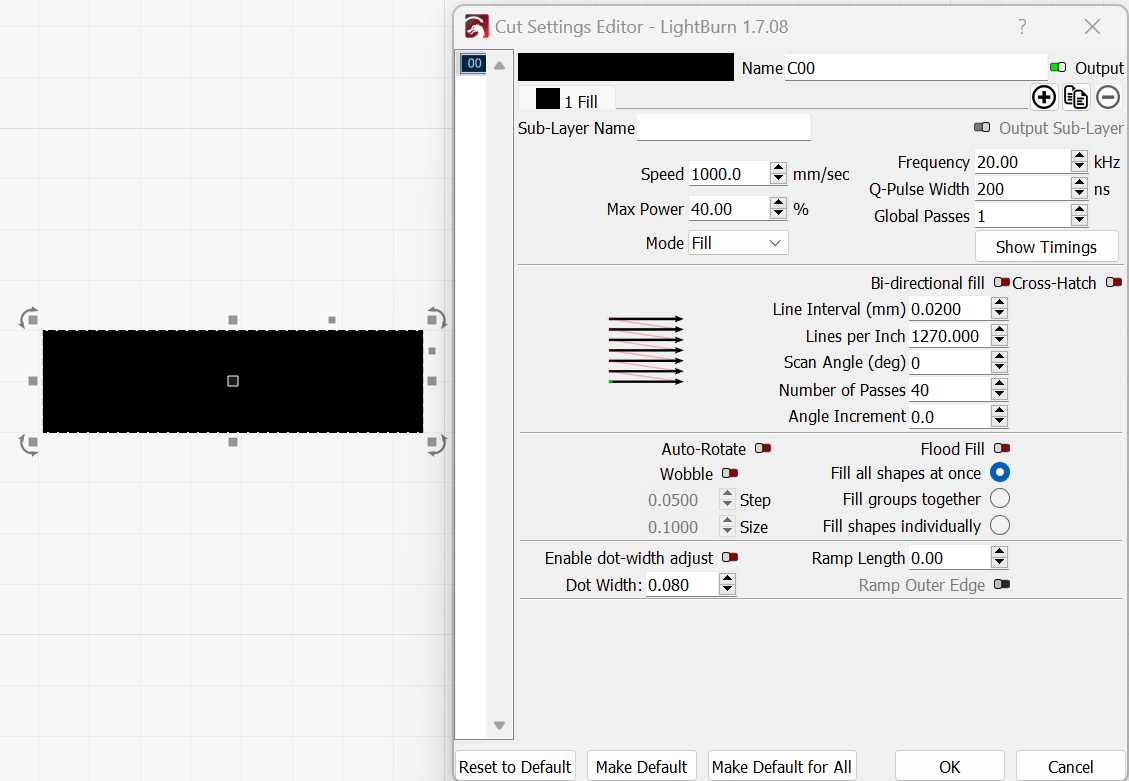Click the black layer color bar
The height and width of the screenshot is (781, 1129).
(626, 67)
